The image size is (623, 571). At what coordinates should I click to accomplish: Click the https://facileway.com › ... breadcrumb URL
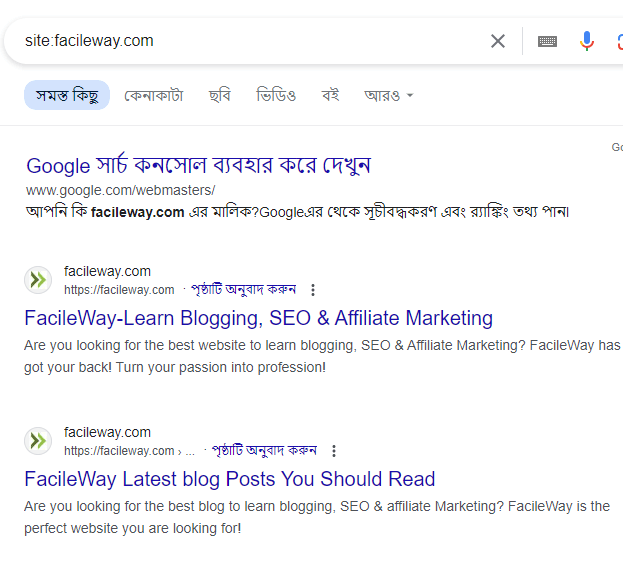tap(130, 451)
